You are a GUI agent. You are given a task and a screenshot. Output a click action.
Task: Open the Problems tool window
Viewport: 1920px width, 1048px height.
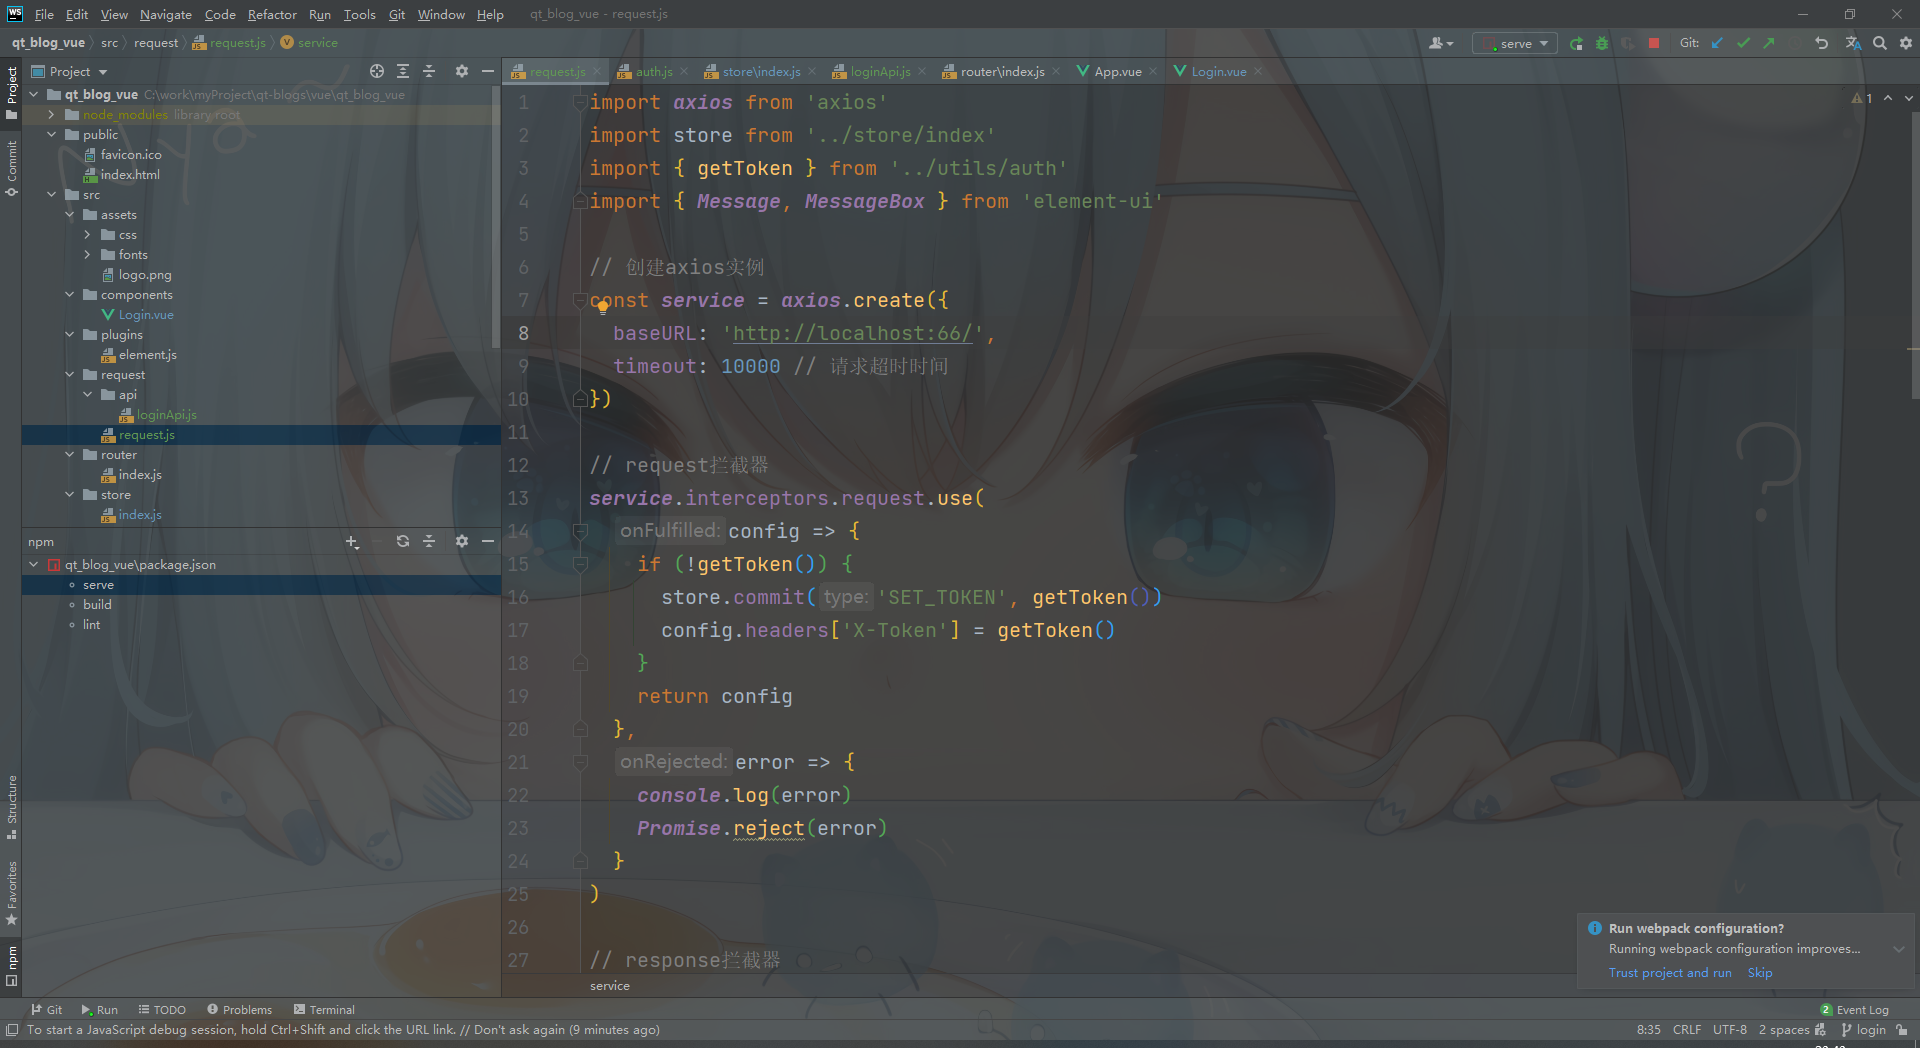pyautogui.click(x=239, y=1010)
